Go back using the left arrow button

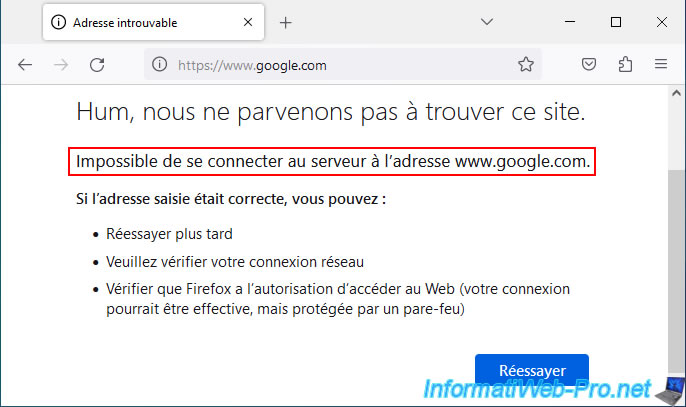(x=25, y=65)
